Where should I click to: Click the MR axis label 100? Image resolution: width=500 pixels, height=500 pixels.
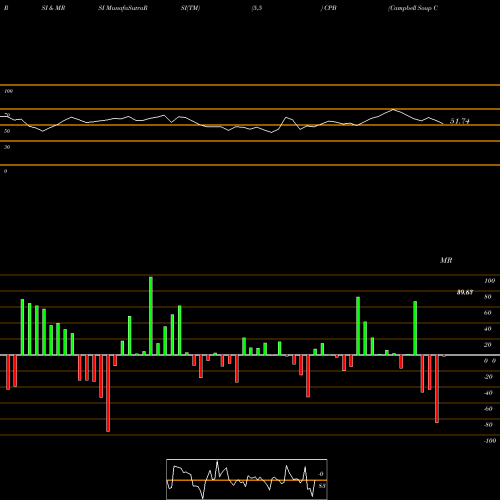point(489,281)
